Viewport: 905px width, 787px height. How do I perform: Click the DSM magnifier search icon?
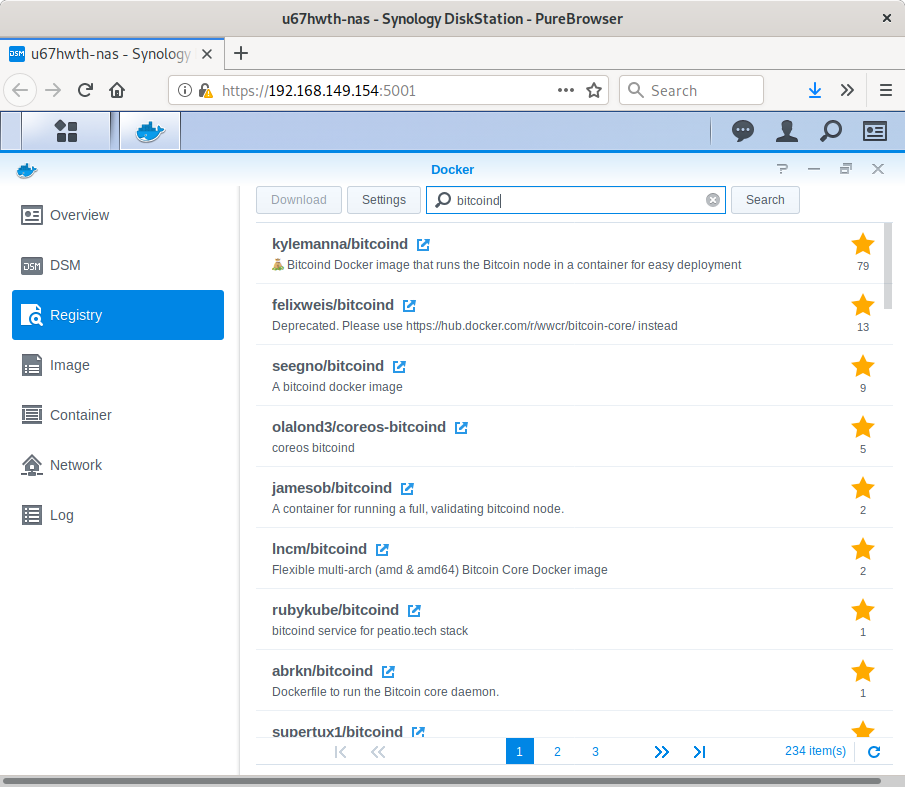coord(831,131)
